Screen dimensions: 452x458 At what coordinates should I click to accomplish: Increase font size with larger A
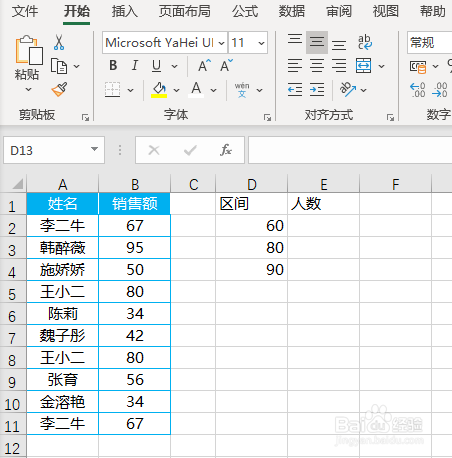pos(204,65)
